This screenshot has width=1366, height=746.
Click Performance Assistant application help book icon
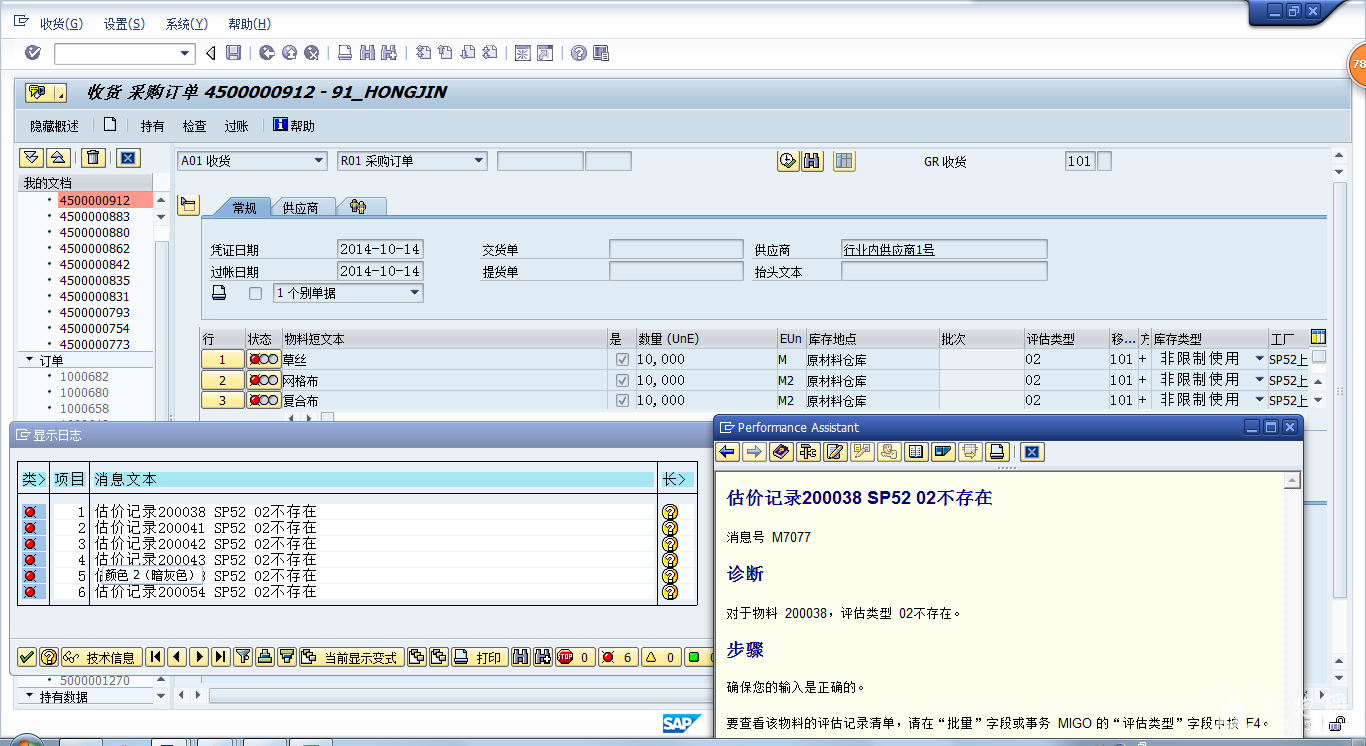[x=781, y=452]
